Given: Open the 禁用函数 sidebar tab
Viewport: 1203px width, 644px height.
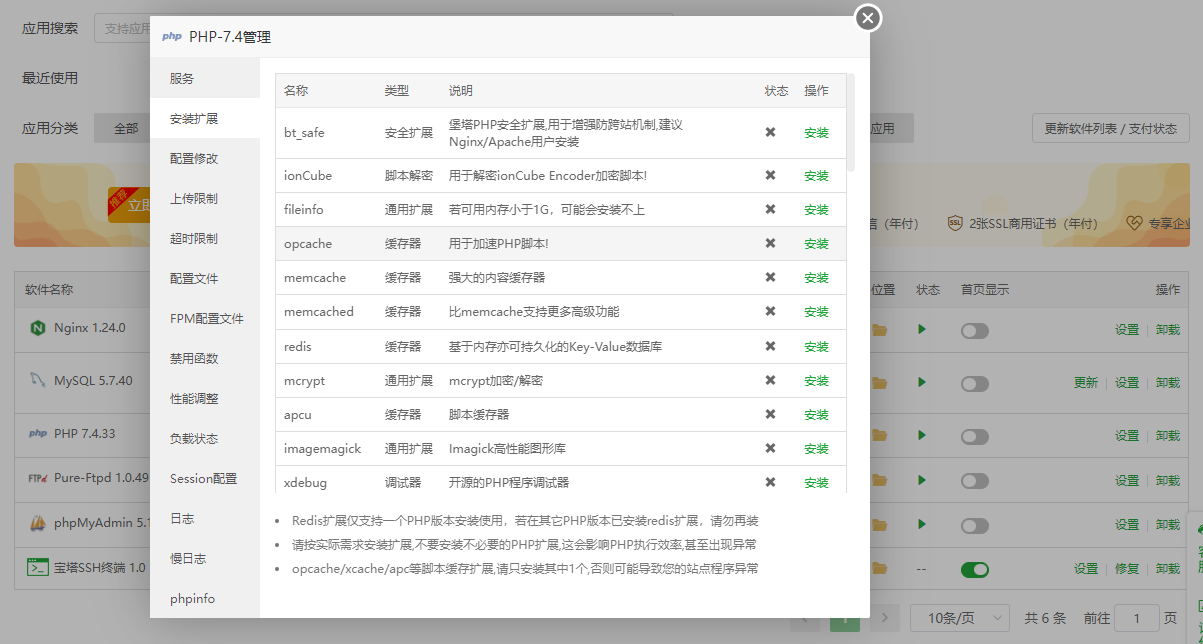Looking at the screenshot, I should 194,359.
